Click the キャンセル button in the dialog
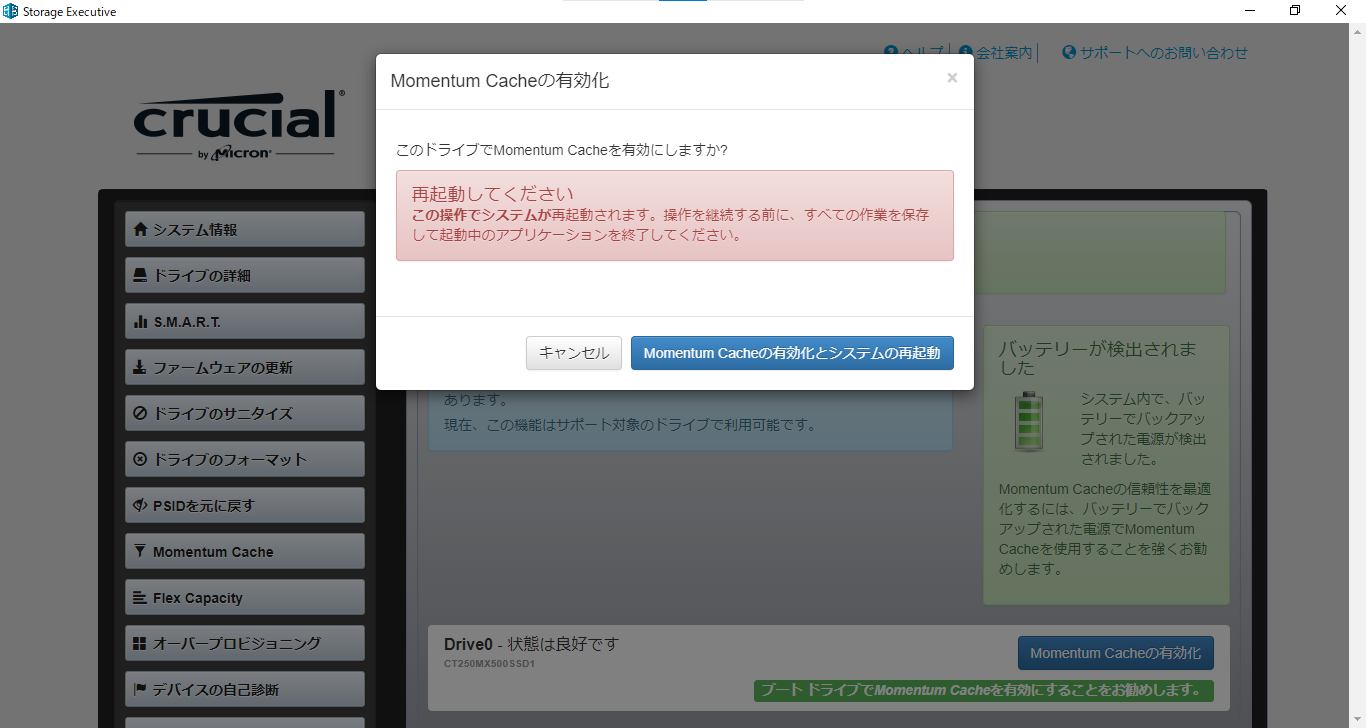 (574, 353)
